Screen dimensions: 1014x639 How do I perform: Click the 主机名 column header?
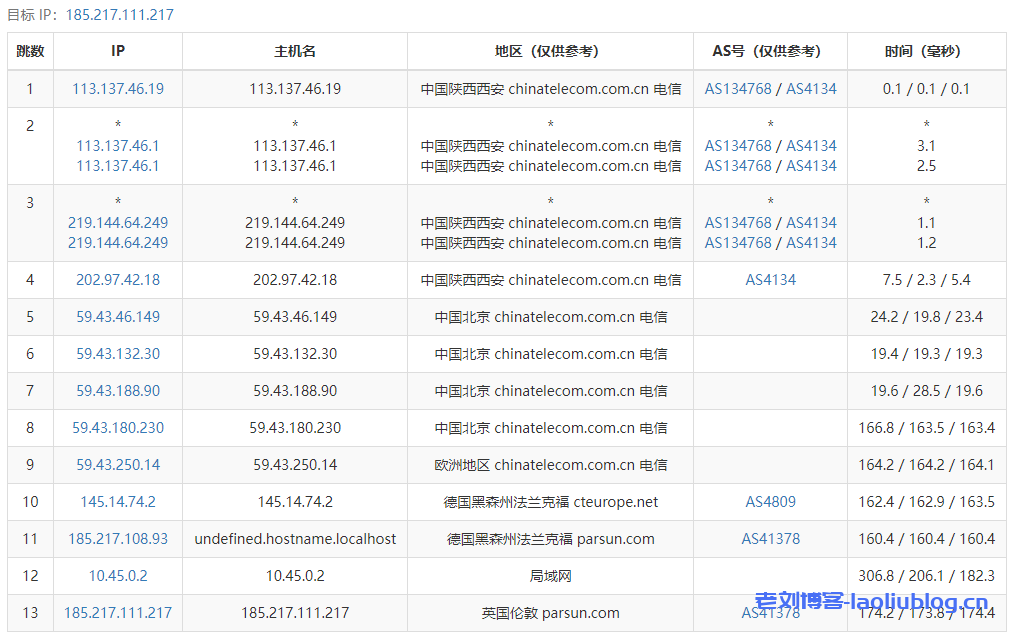(x=295, y=51)
